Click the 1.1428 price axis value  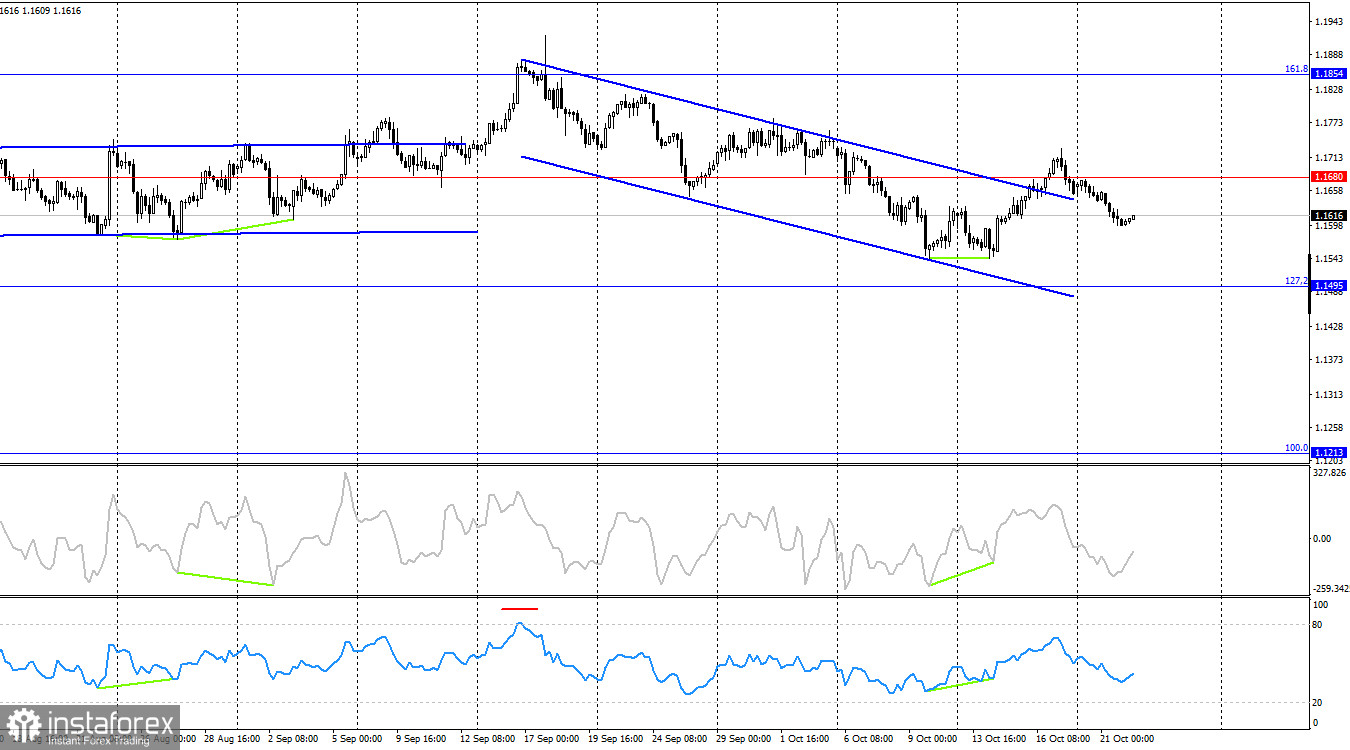click(x=1328, y=326)
